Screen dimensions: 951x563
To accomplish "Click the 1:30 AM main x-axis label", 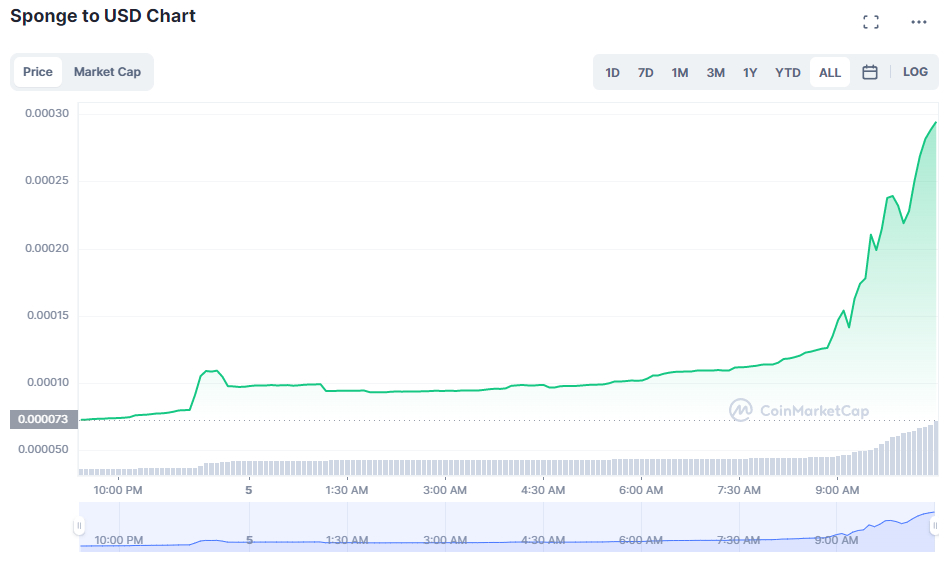I will click(x=347, y=490).
